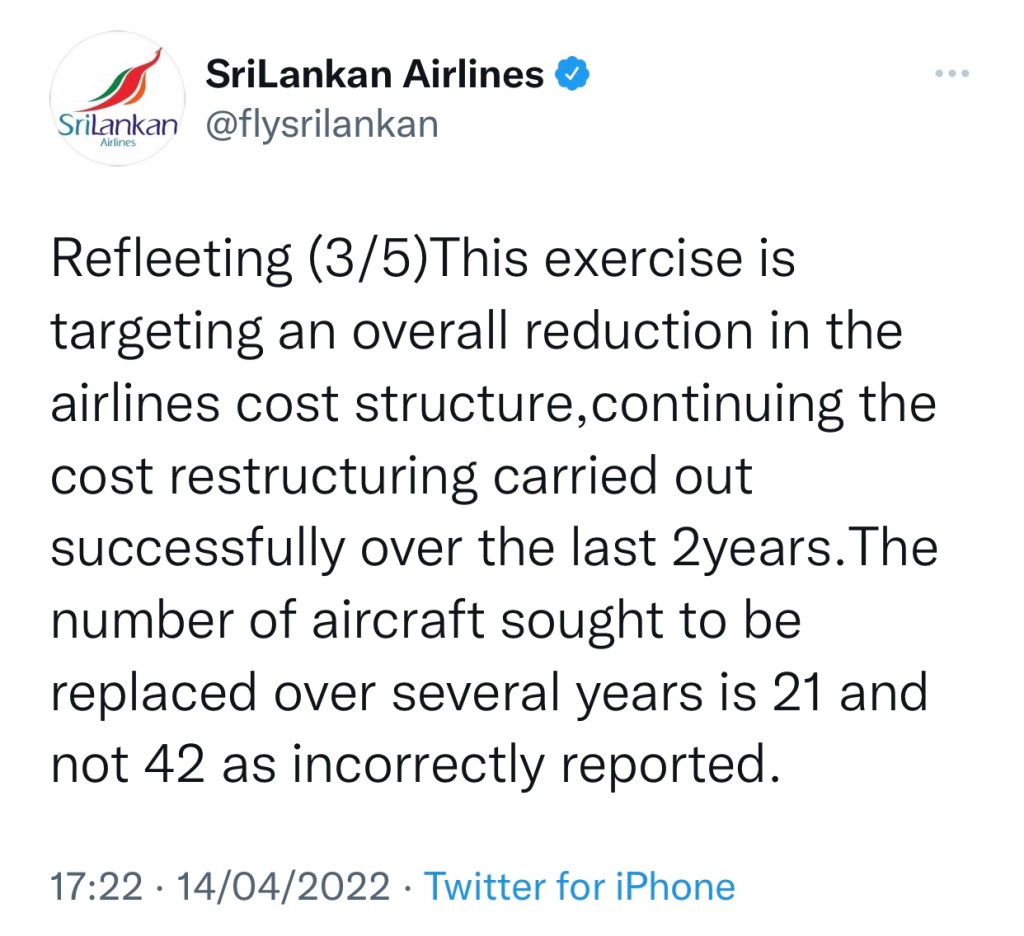Image resolution: width=1024 pixels, height=936 pixels.
Task: Click the SriLankan Airlines display name
Action: click(375, 73)
